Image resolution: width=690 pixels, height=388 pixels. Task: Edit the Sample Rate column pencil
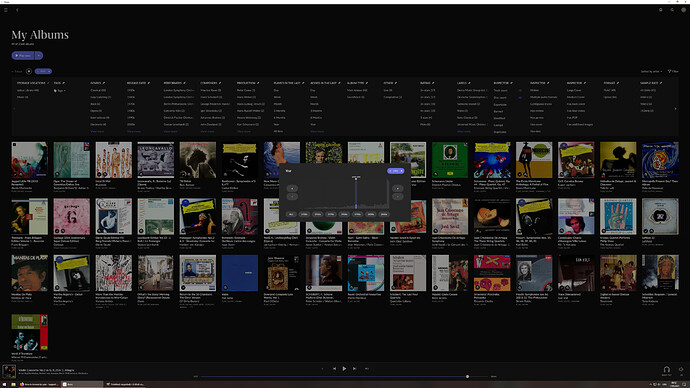(661, 83)
